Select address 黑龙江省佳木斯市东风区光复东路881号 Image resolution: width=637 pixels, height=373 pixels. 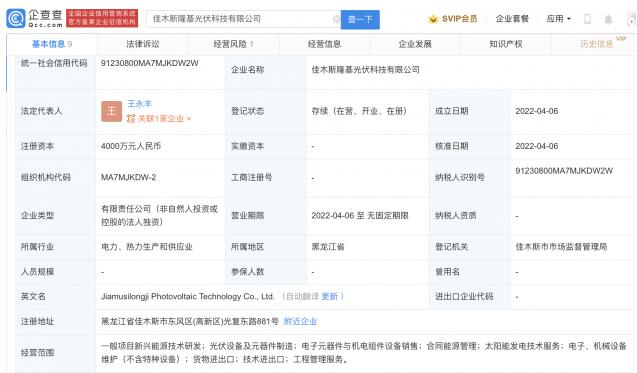(190, 321)
